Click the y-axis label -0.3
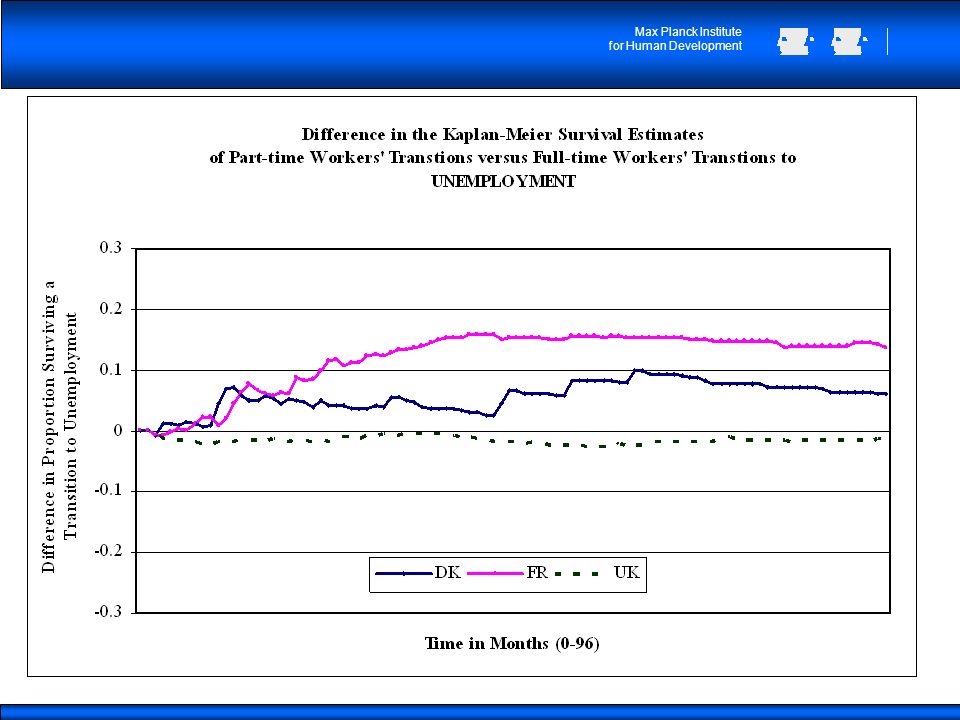Screen dimensions: 960x720 coord(108,612)
